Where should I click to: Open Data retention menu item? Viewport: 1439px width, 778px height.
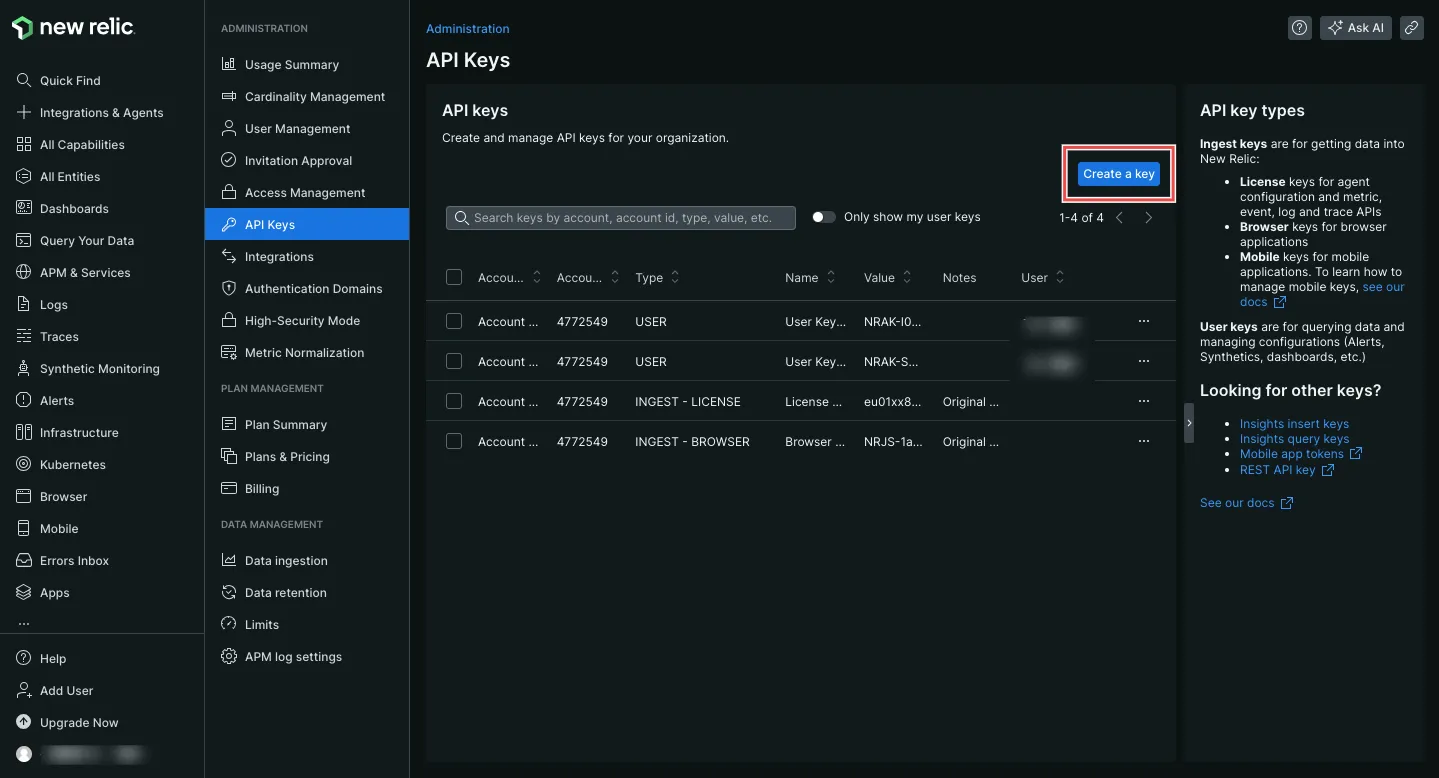[307, 593]
